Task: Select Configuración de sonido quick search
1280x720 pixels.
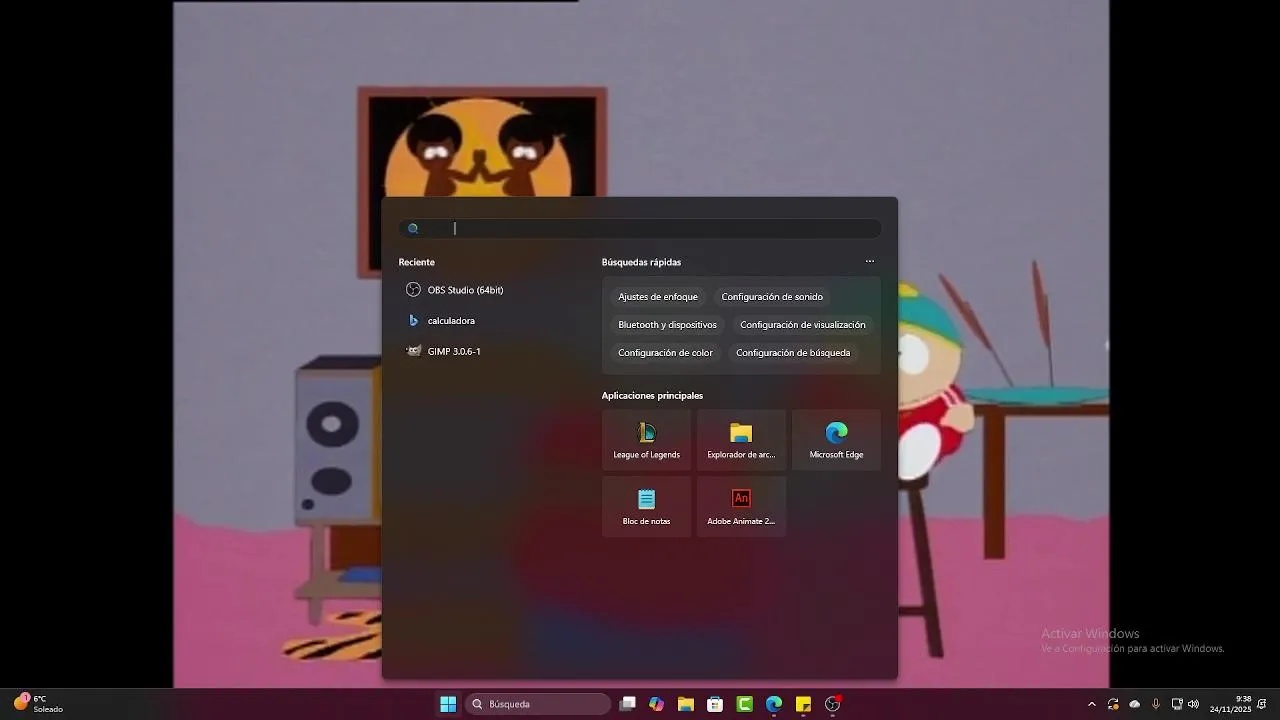Action: click(x=772, y=297)
